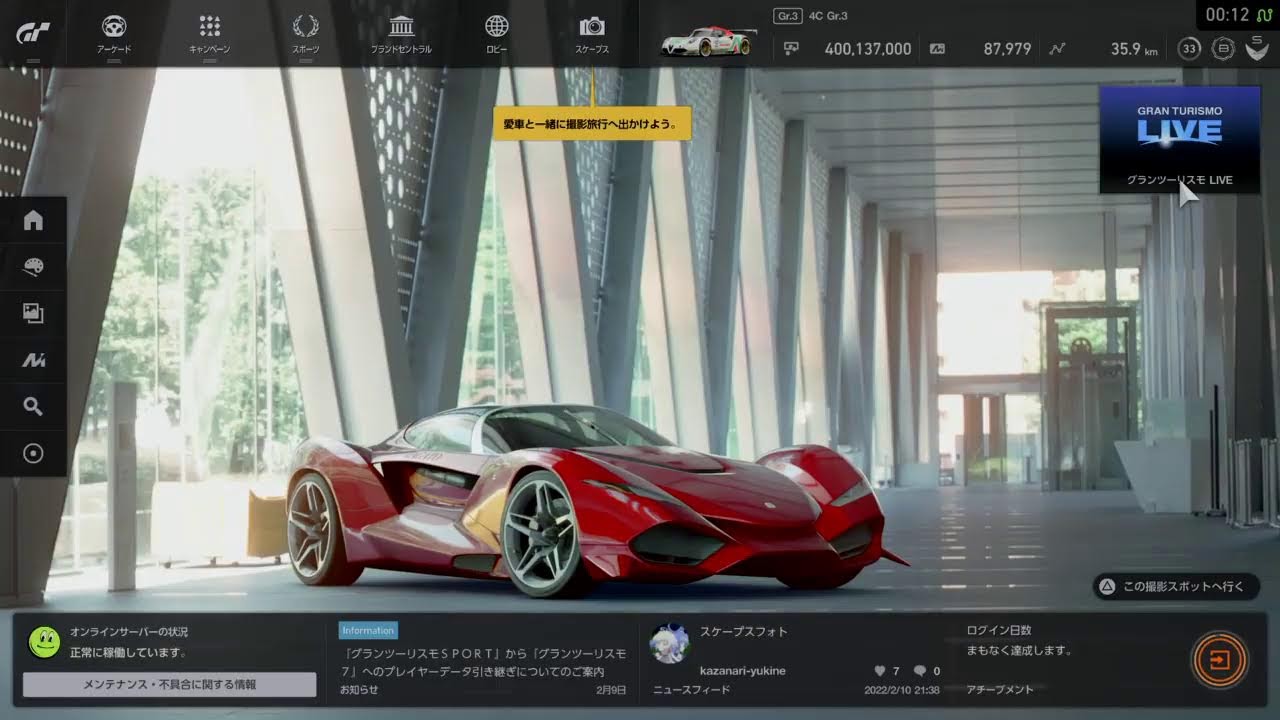Select the circular target icon in sidebar
Screen dimensions: 1280x720
tap(33, 453)
